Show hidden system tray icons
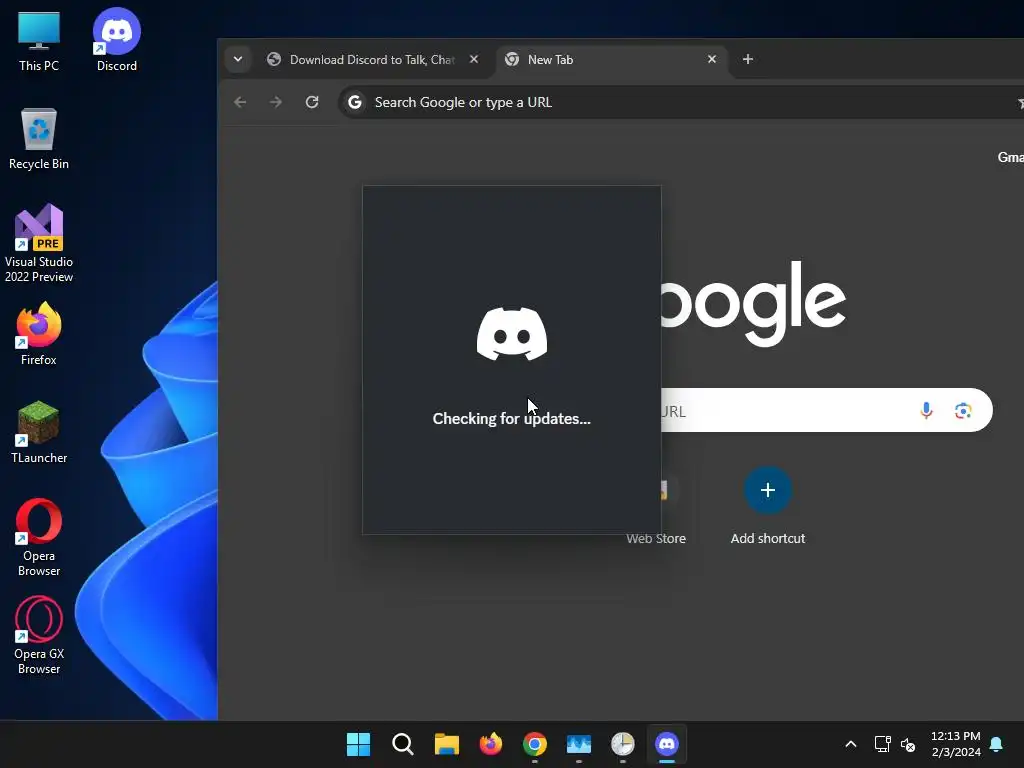The height and width of the screenshot is (768, 1024). coord(850,744)
